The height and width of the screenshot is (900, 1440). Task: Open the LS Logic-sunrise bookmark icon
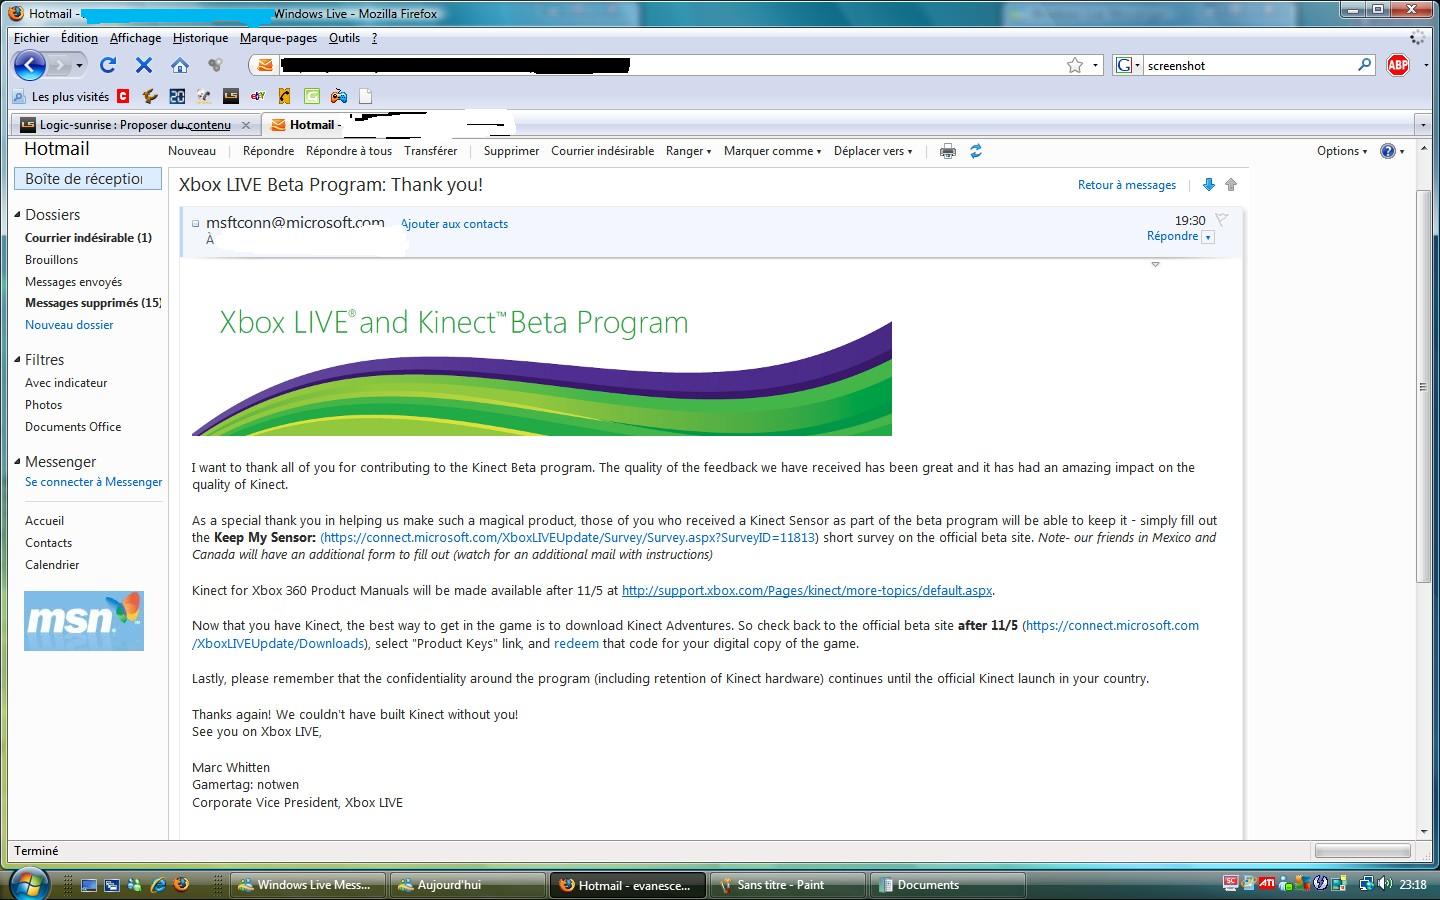point(231,96)
